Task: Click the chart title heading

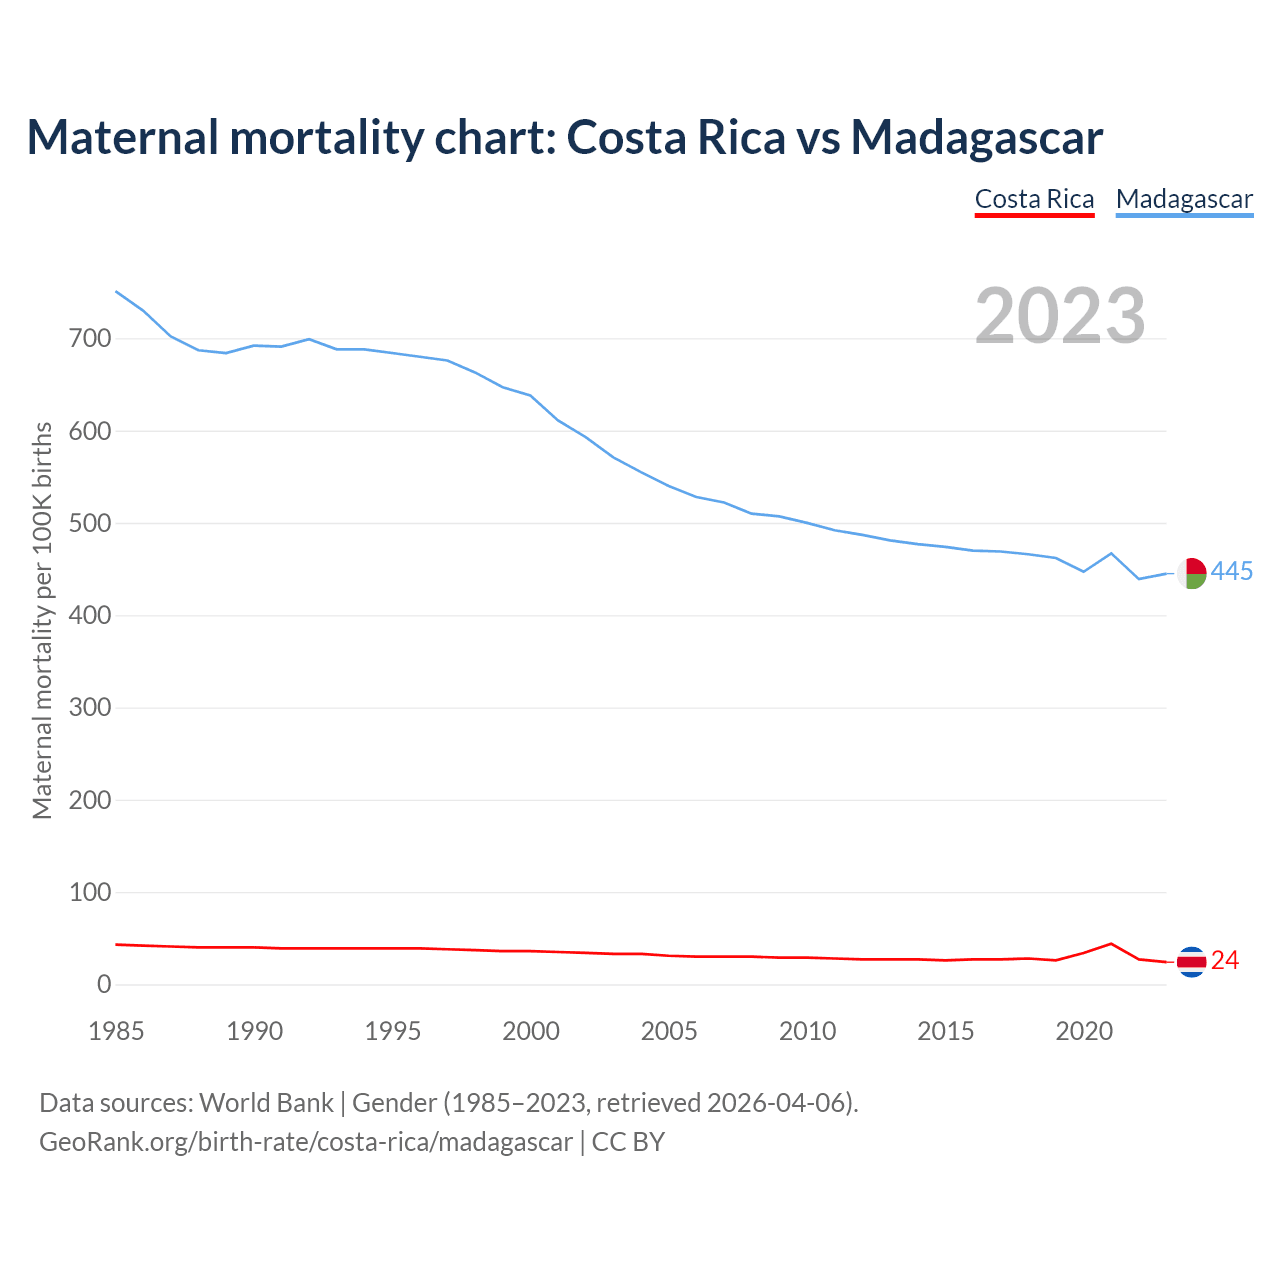Action: click(x=565, y=138)
